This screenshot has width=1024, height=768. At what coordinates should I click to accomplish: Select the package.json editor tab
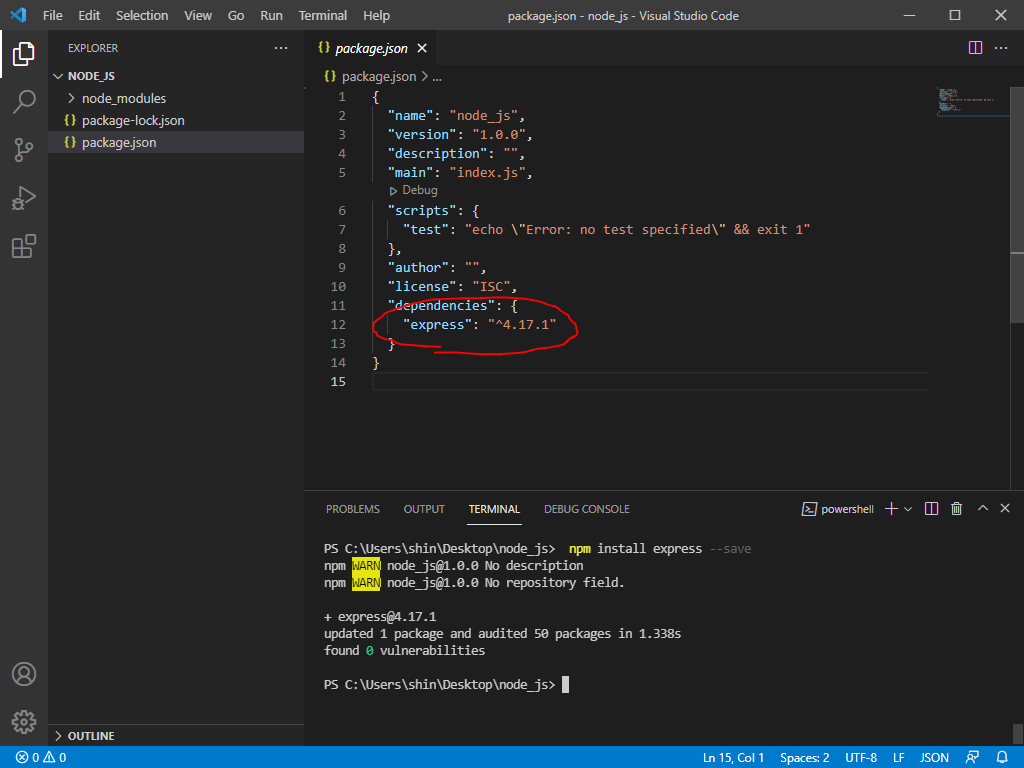pos(371,48)
